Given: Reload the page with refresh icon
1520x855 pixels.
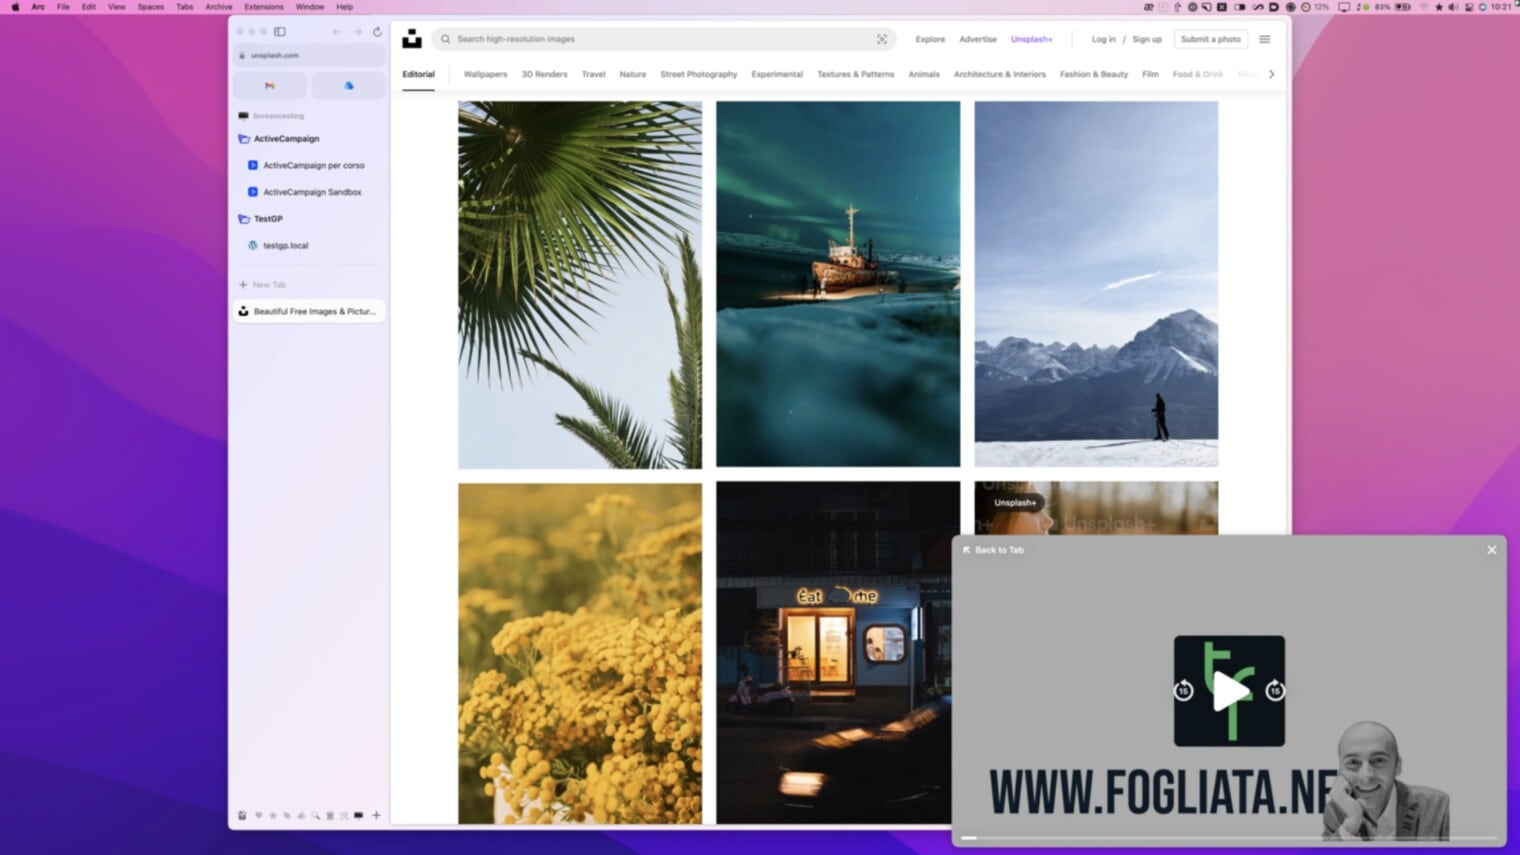Looking at the screenshot, I should pyautogui.click(x=377, y=32).
